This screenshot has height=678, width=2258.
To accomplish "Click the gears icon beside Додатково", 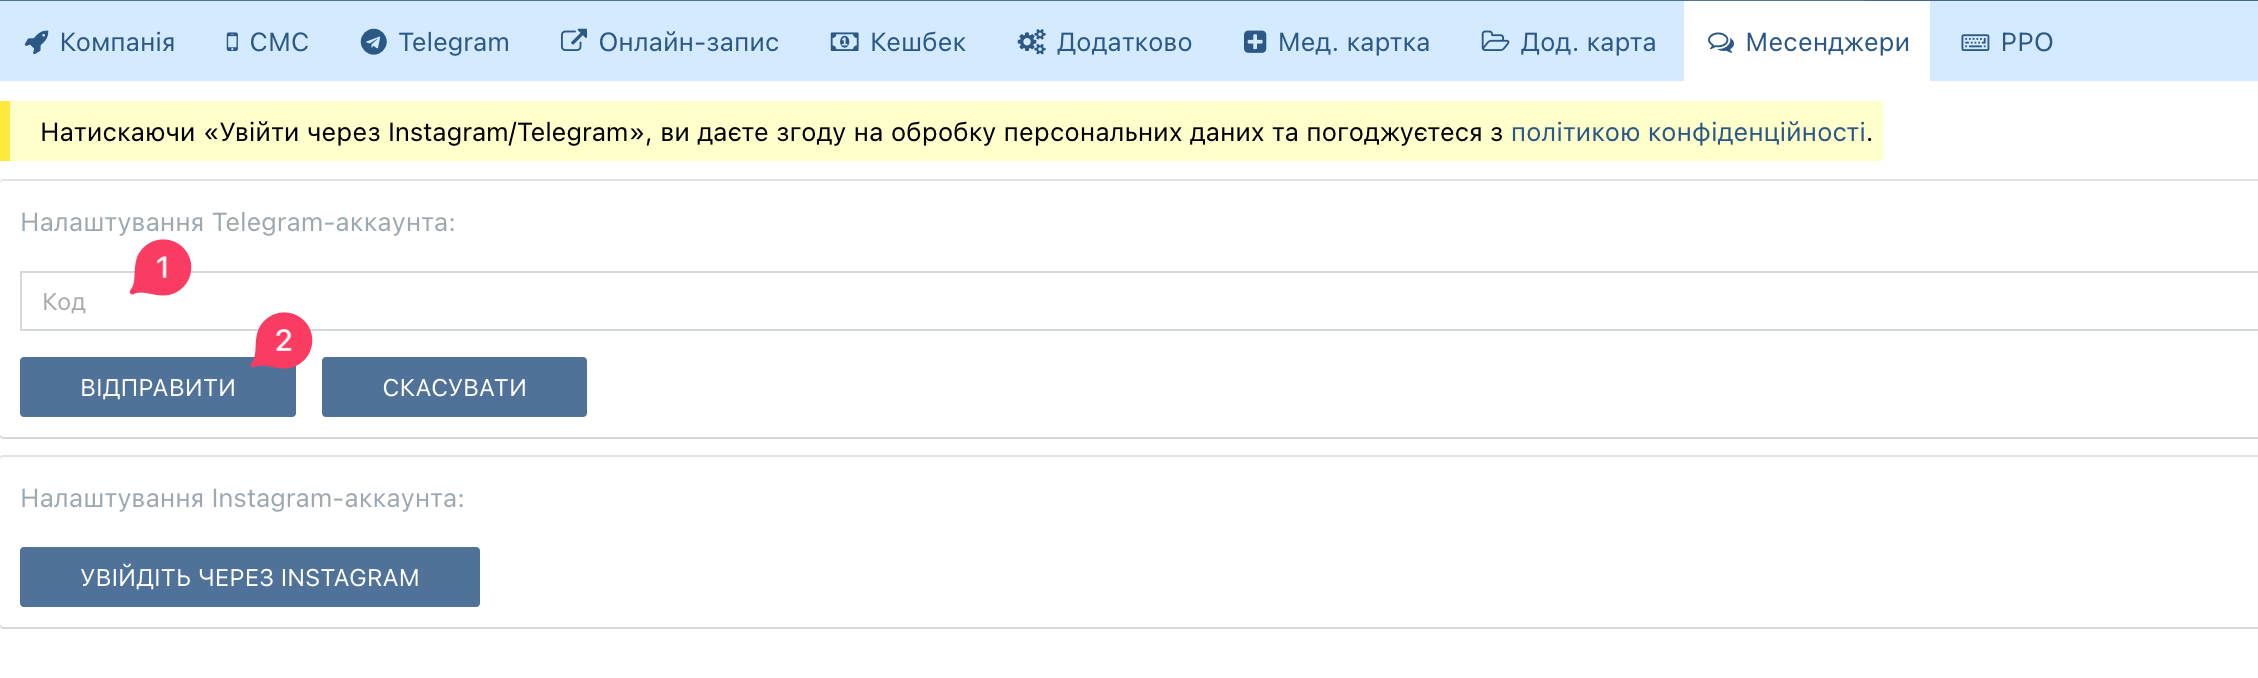I will click(x=1031, y=42).
